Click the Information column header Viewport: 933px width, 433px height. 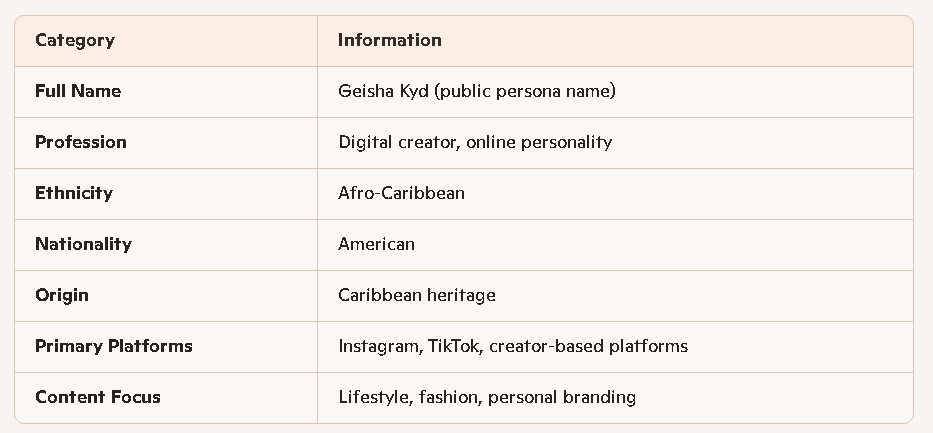click(389, 41)
